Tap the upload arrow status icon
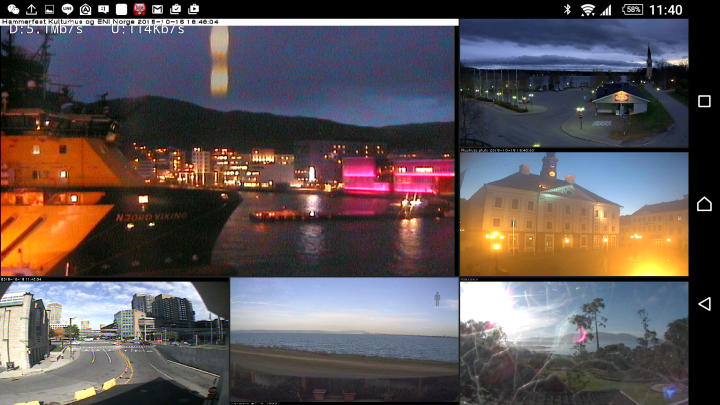The height and width of the screenshot is (405, 720). tap(31, 9)
